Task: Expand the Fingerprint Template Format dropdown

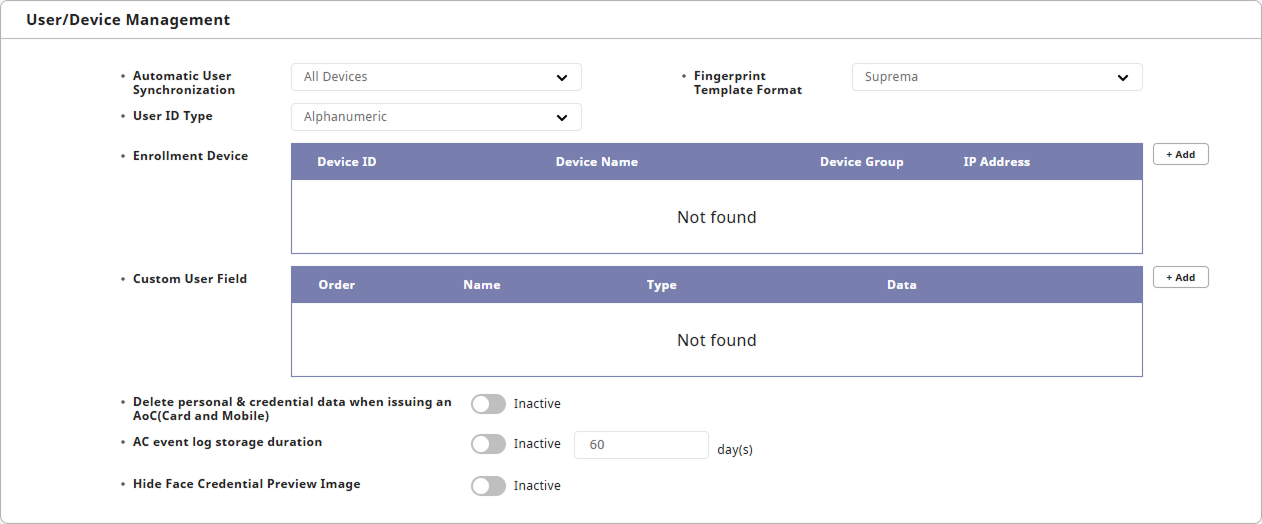Action: coord(996,77)
